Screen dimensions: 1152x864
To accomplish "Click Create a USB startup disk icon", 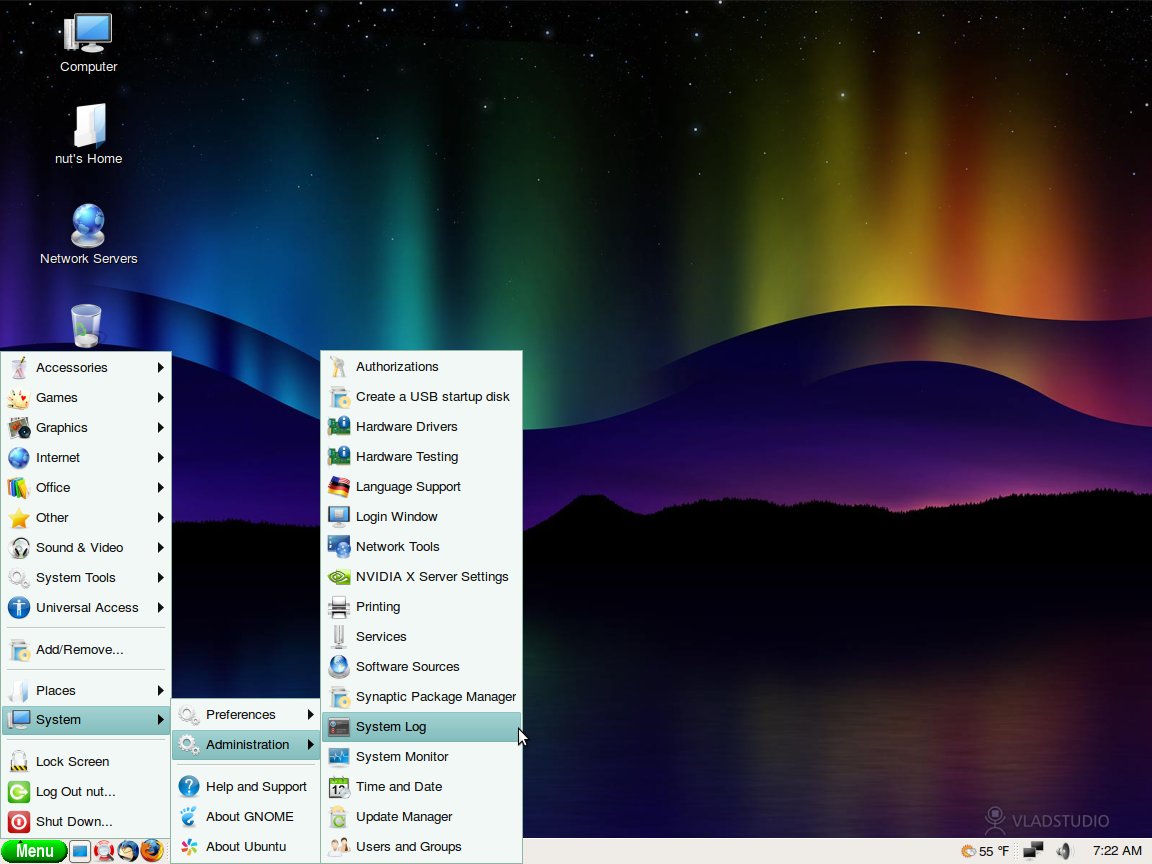I will [339, 397].
